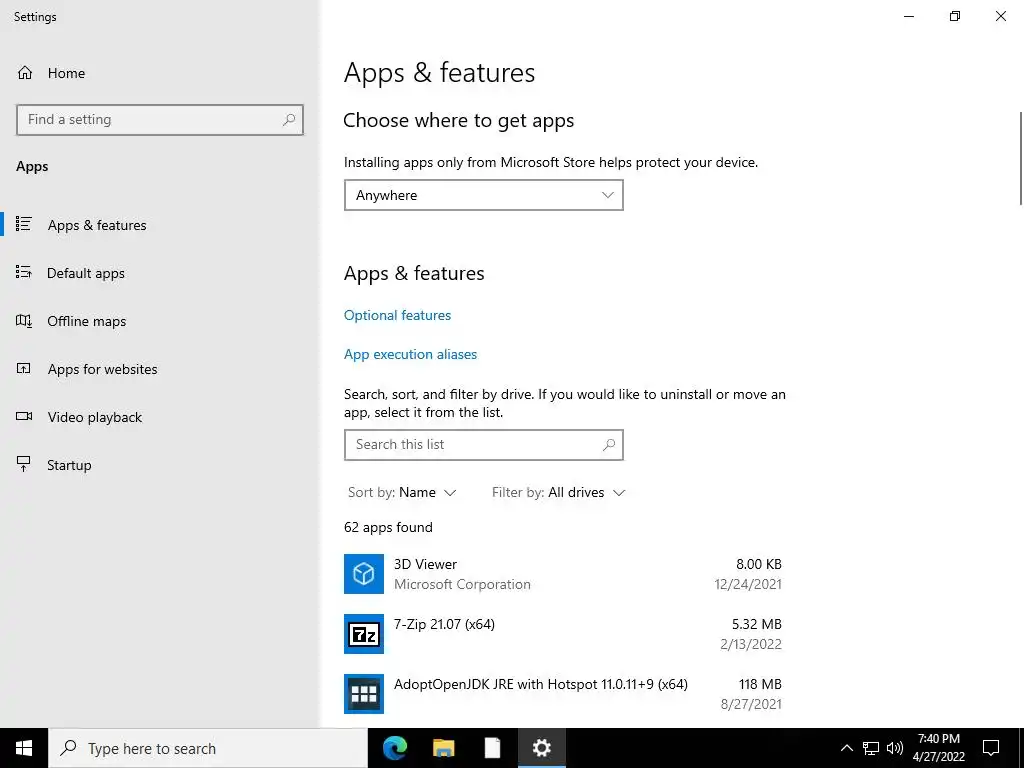Click the Offline maps icon
Screen dimensions: 1024x768
pos(24,320)
